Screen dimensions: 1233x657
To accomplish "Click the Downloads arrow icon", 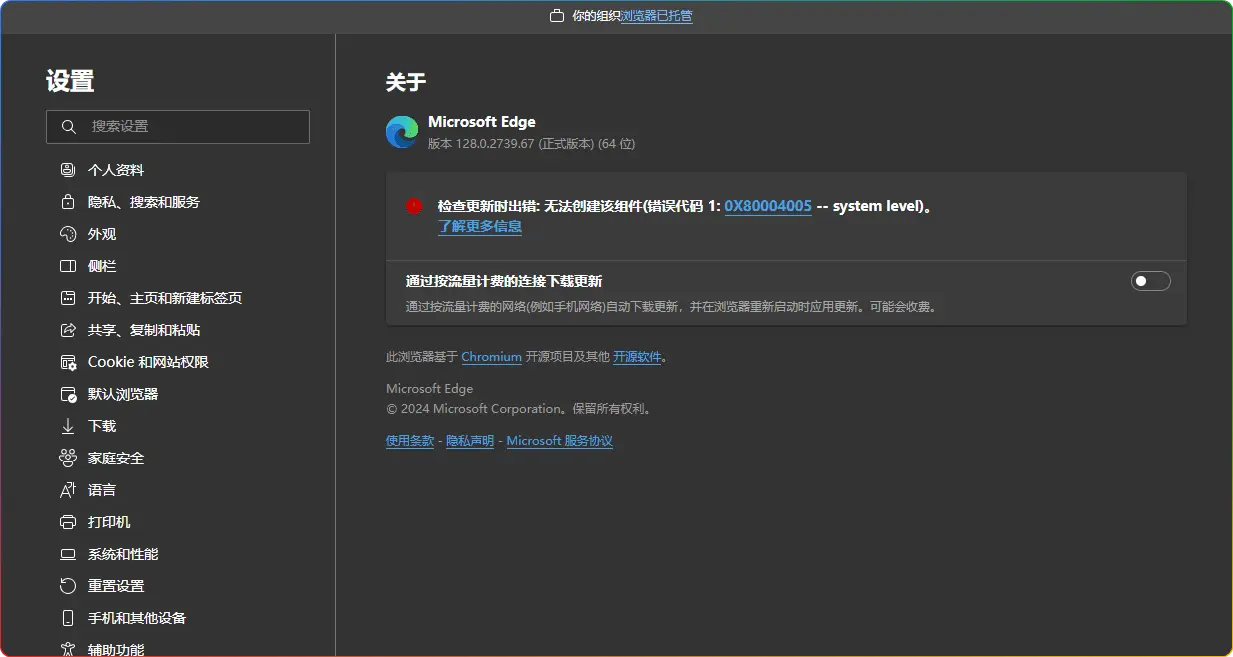I will 68,426.
